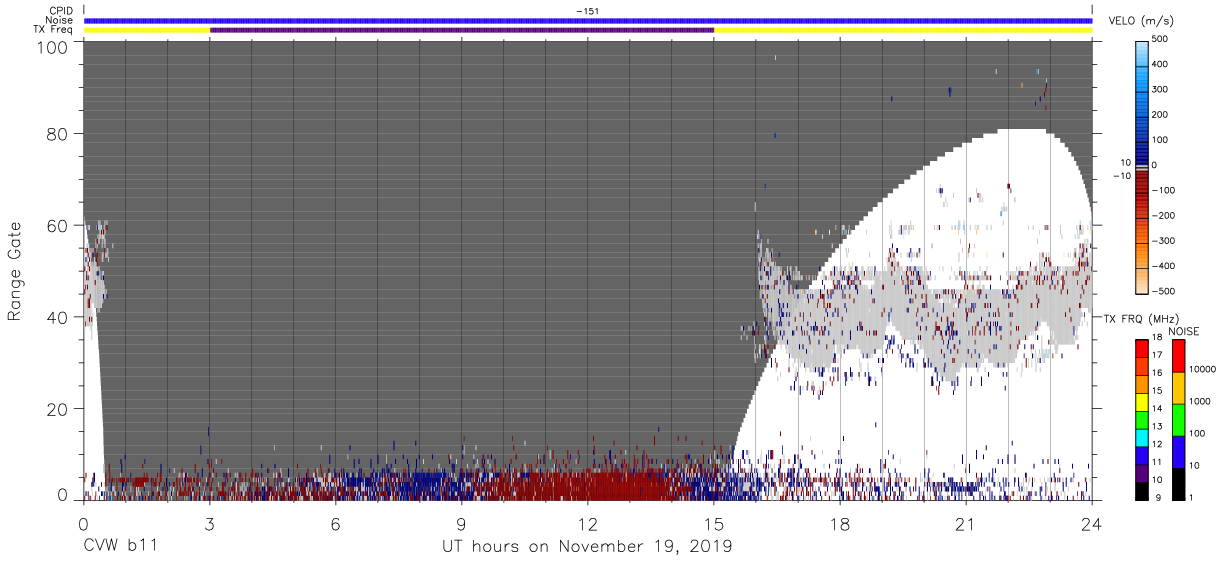Click the 10000 noise legend label
This screenshot has height=567, width=1228.
point(1202,369)
